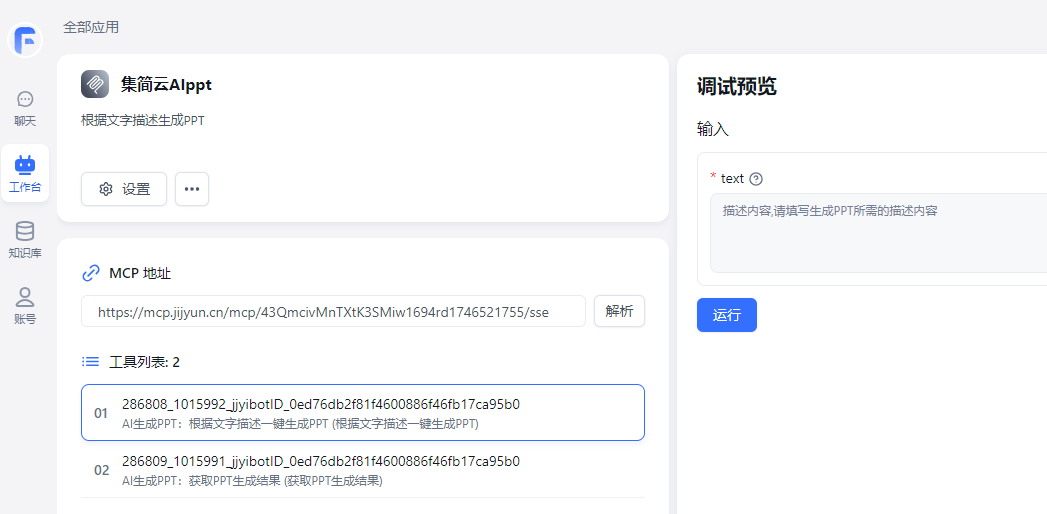Click the gear icon in 设置 button
Image resolution: width=1047 pixels, height=514 pixels.
point(106,189)
